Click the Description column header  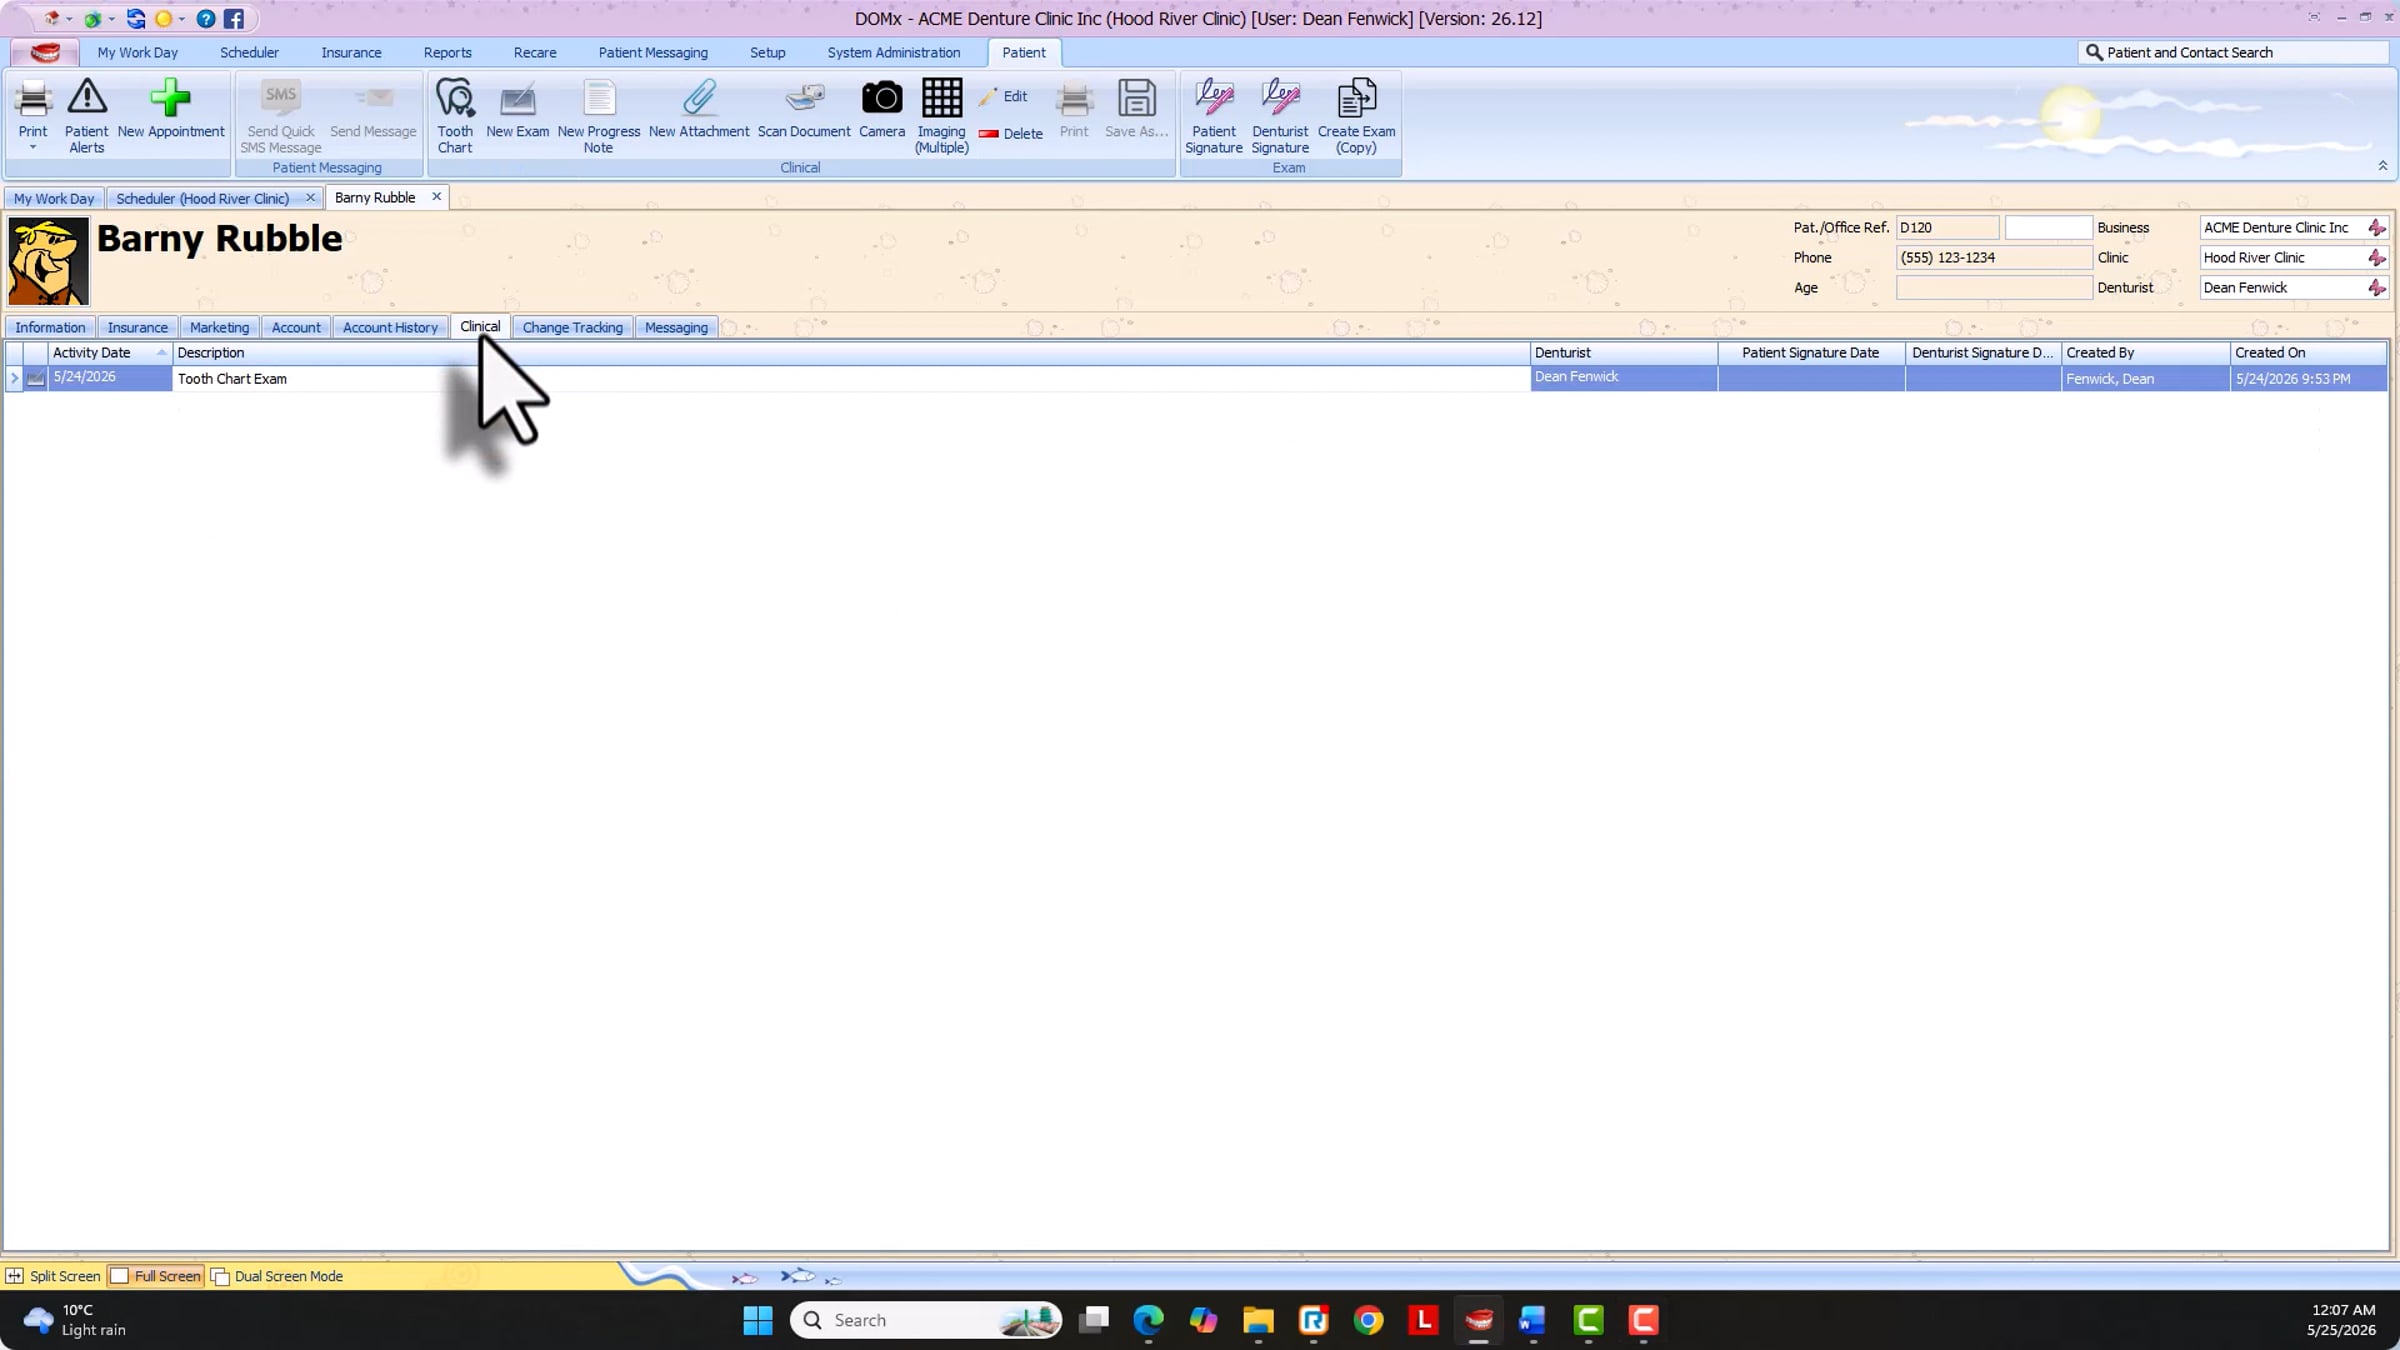pos(851,353)
